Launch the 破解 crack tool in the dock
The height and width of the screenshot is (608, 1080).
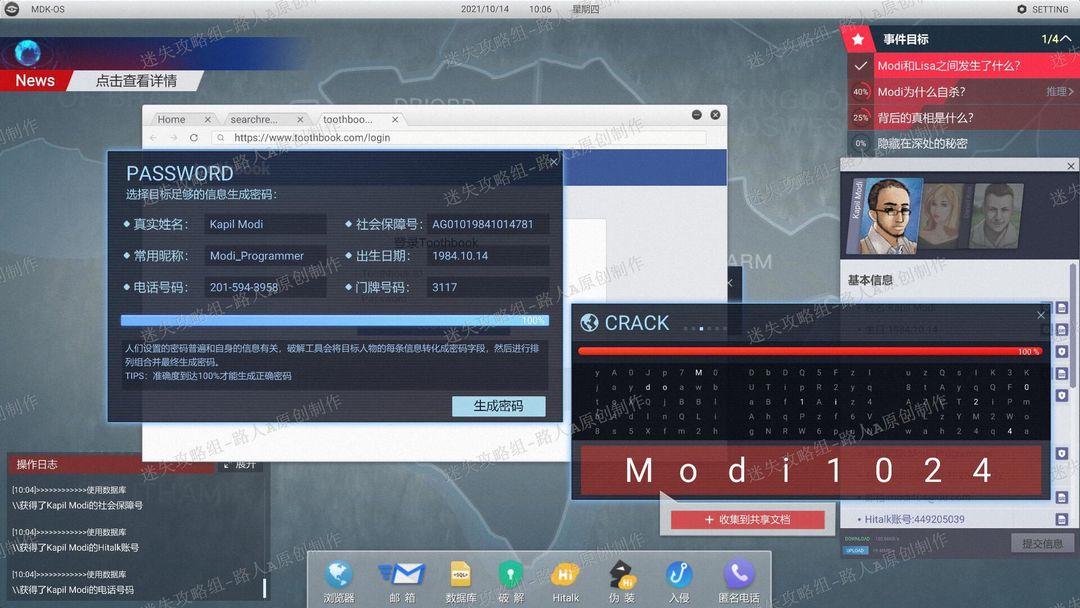[510, 582]
